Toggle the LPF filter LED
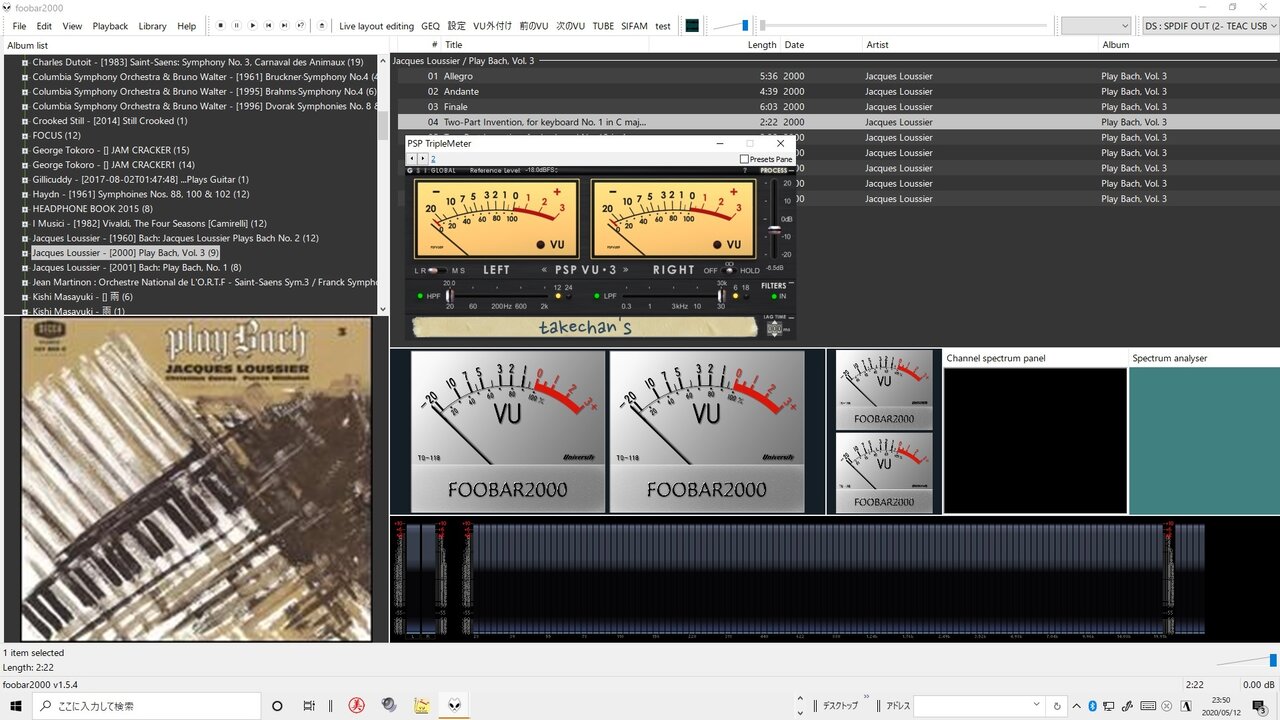The height and width of the screenshot is (720, 1280). coord(597,296)
